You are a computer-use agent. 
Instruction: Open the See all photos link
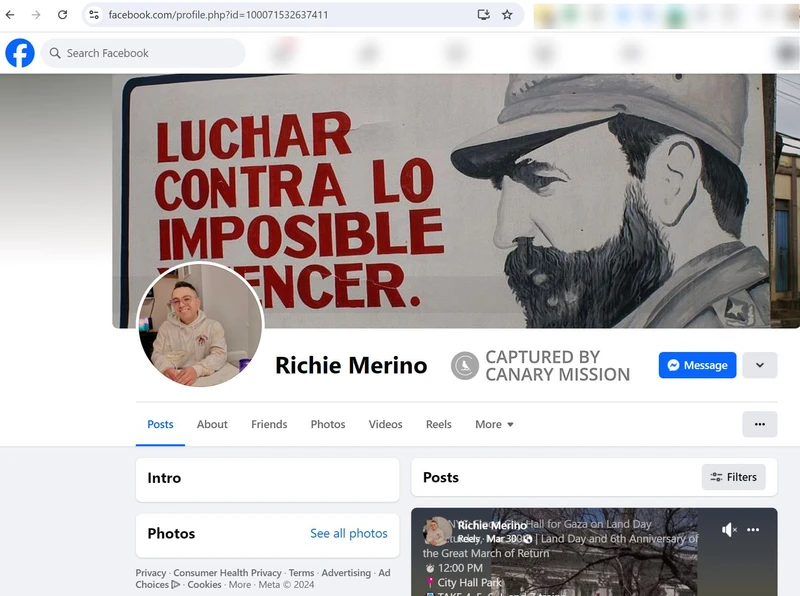click(348, 534)
